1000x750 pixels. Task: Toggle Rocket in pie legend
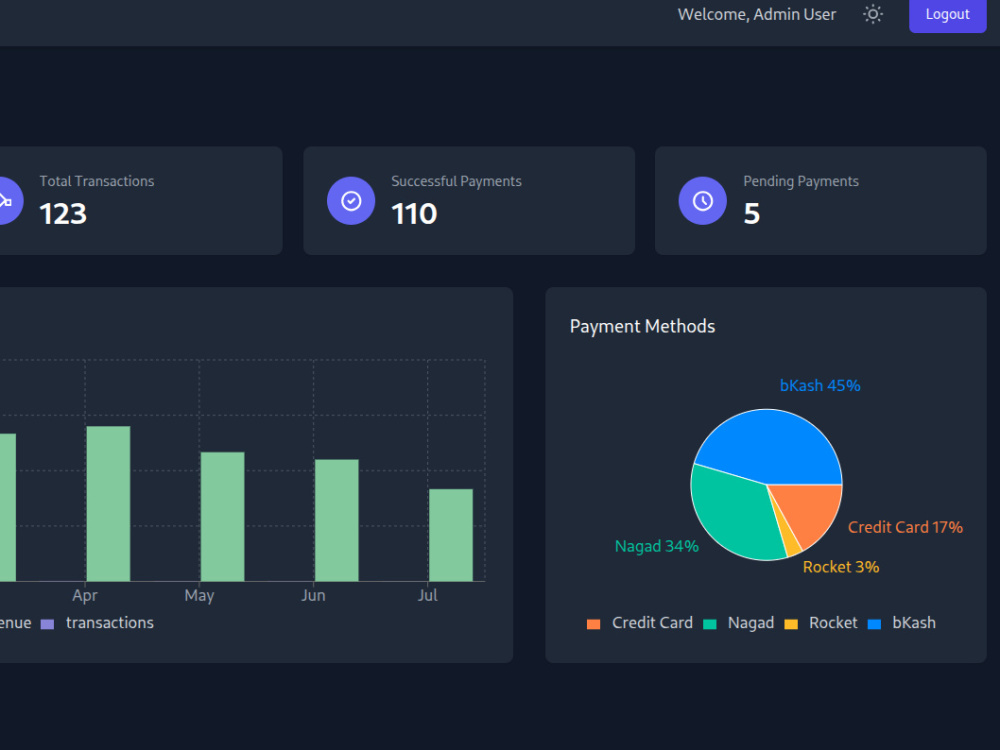point(821,623)
